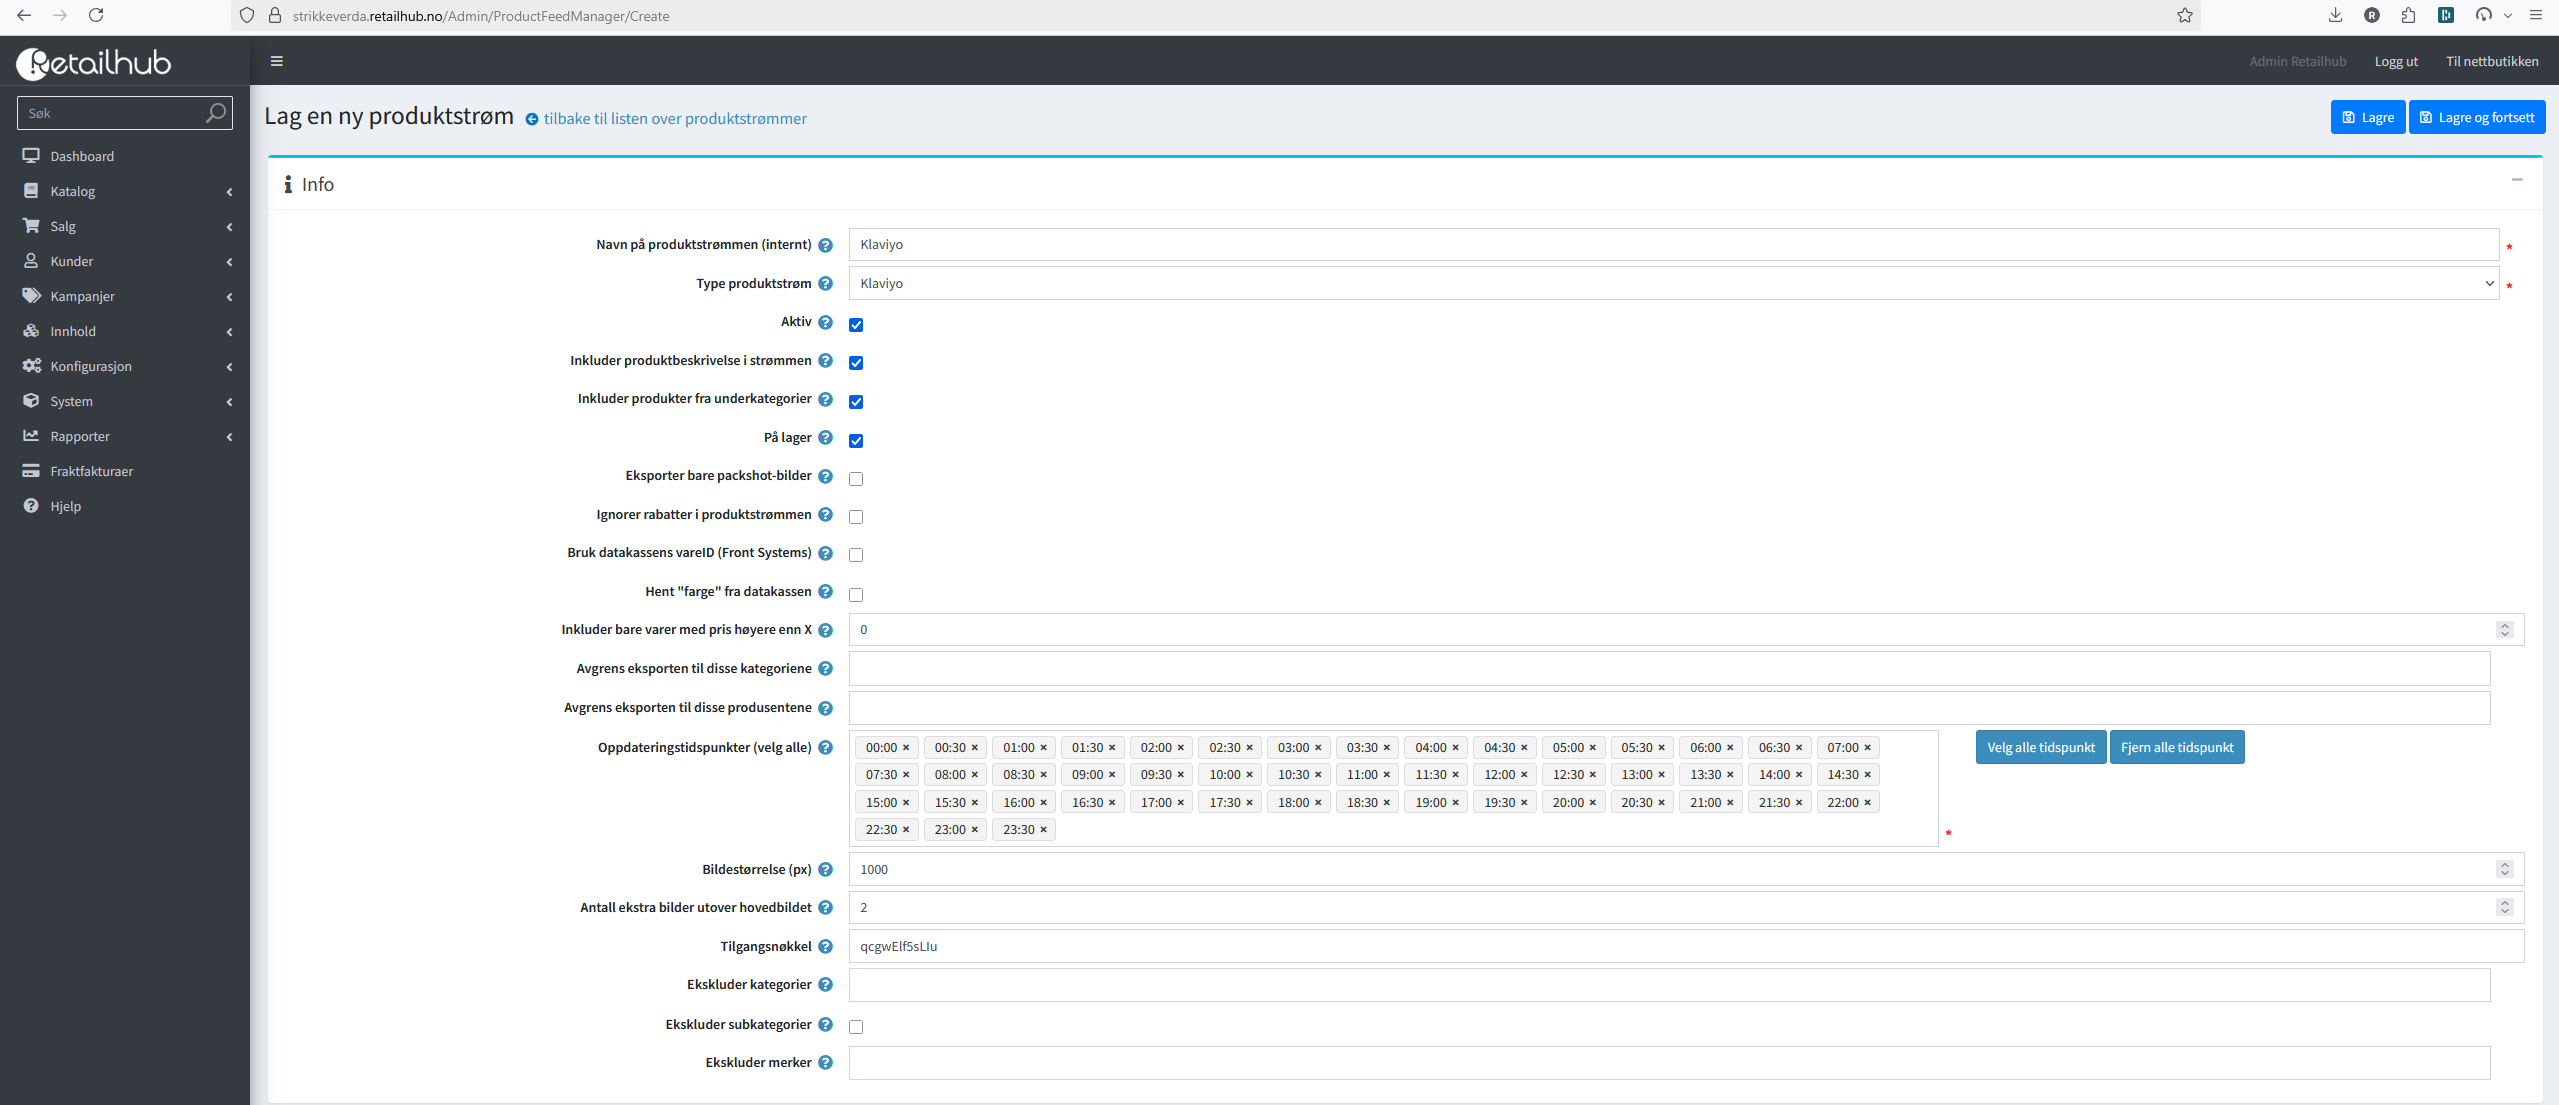Open Fraktfakturaer in the sidebar
2559x1105 pixels.
pyautogui.click(x=91, y=471)
